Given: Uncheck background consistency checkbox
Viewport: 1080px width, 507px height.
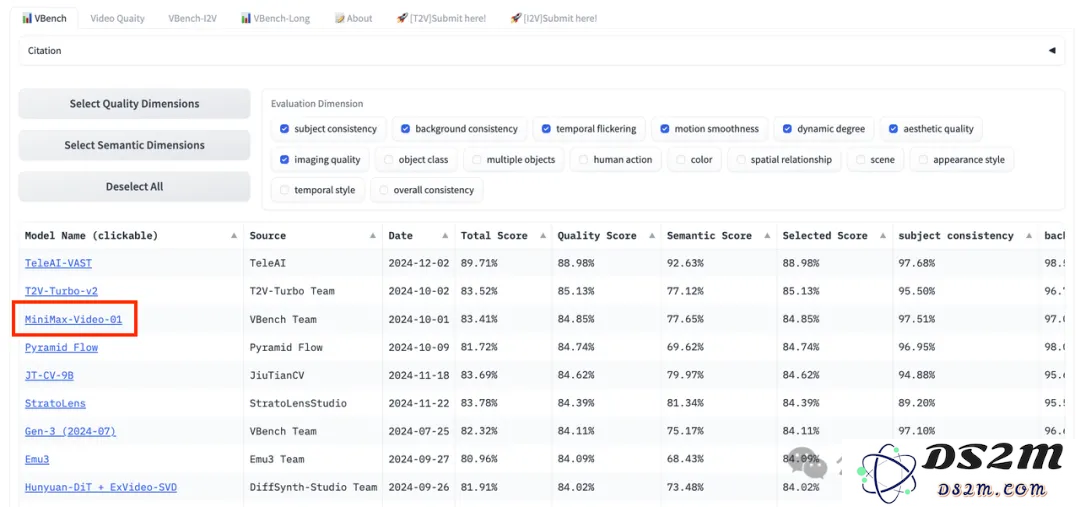Looking at the screenshot, I should point(406,129).
